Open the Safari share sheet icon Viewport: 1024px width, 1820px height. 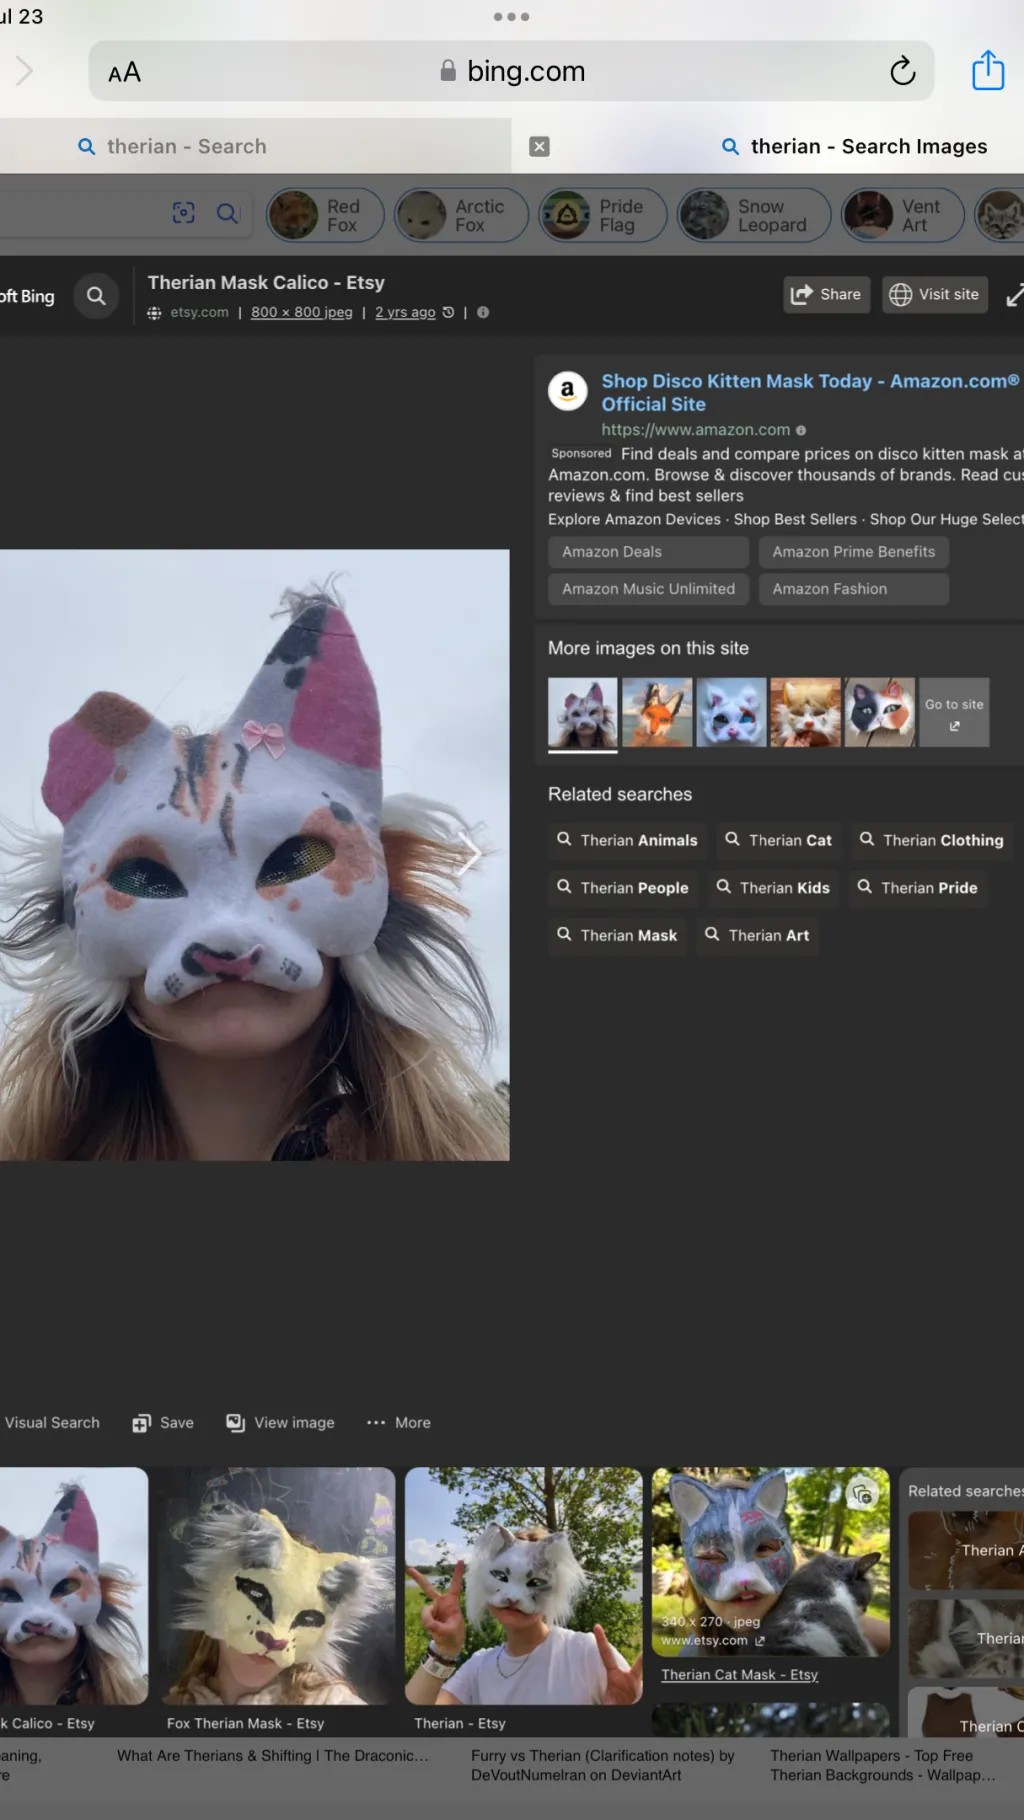(x=987, y=71)
